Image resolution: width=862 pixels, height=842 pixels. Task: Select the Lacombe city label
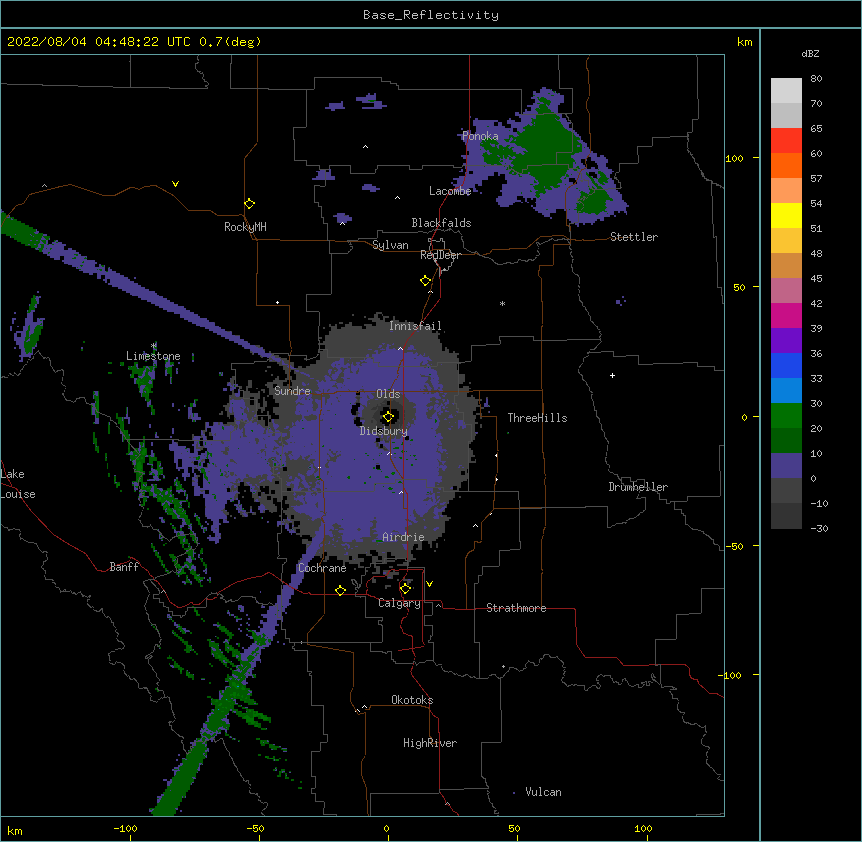tap(450, 191)
